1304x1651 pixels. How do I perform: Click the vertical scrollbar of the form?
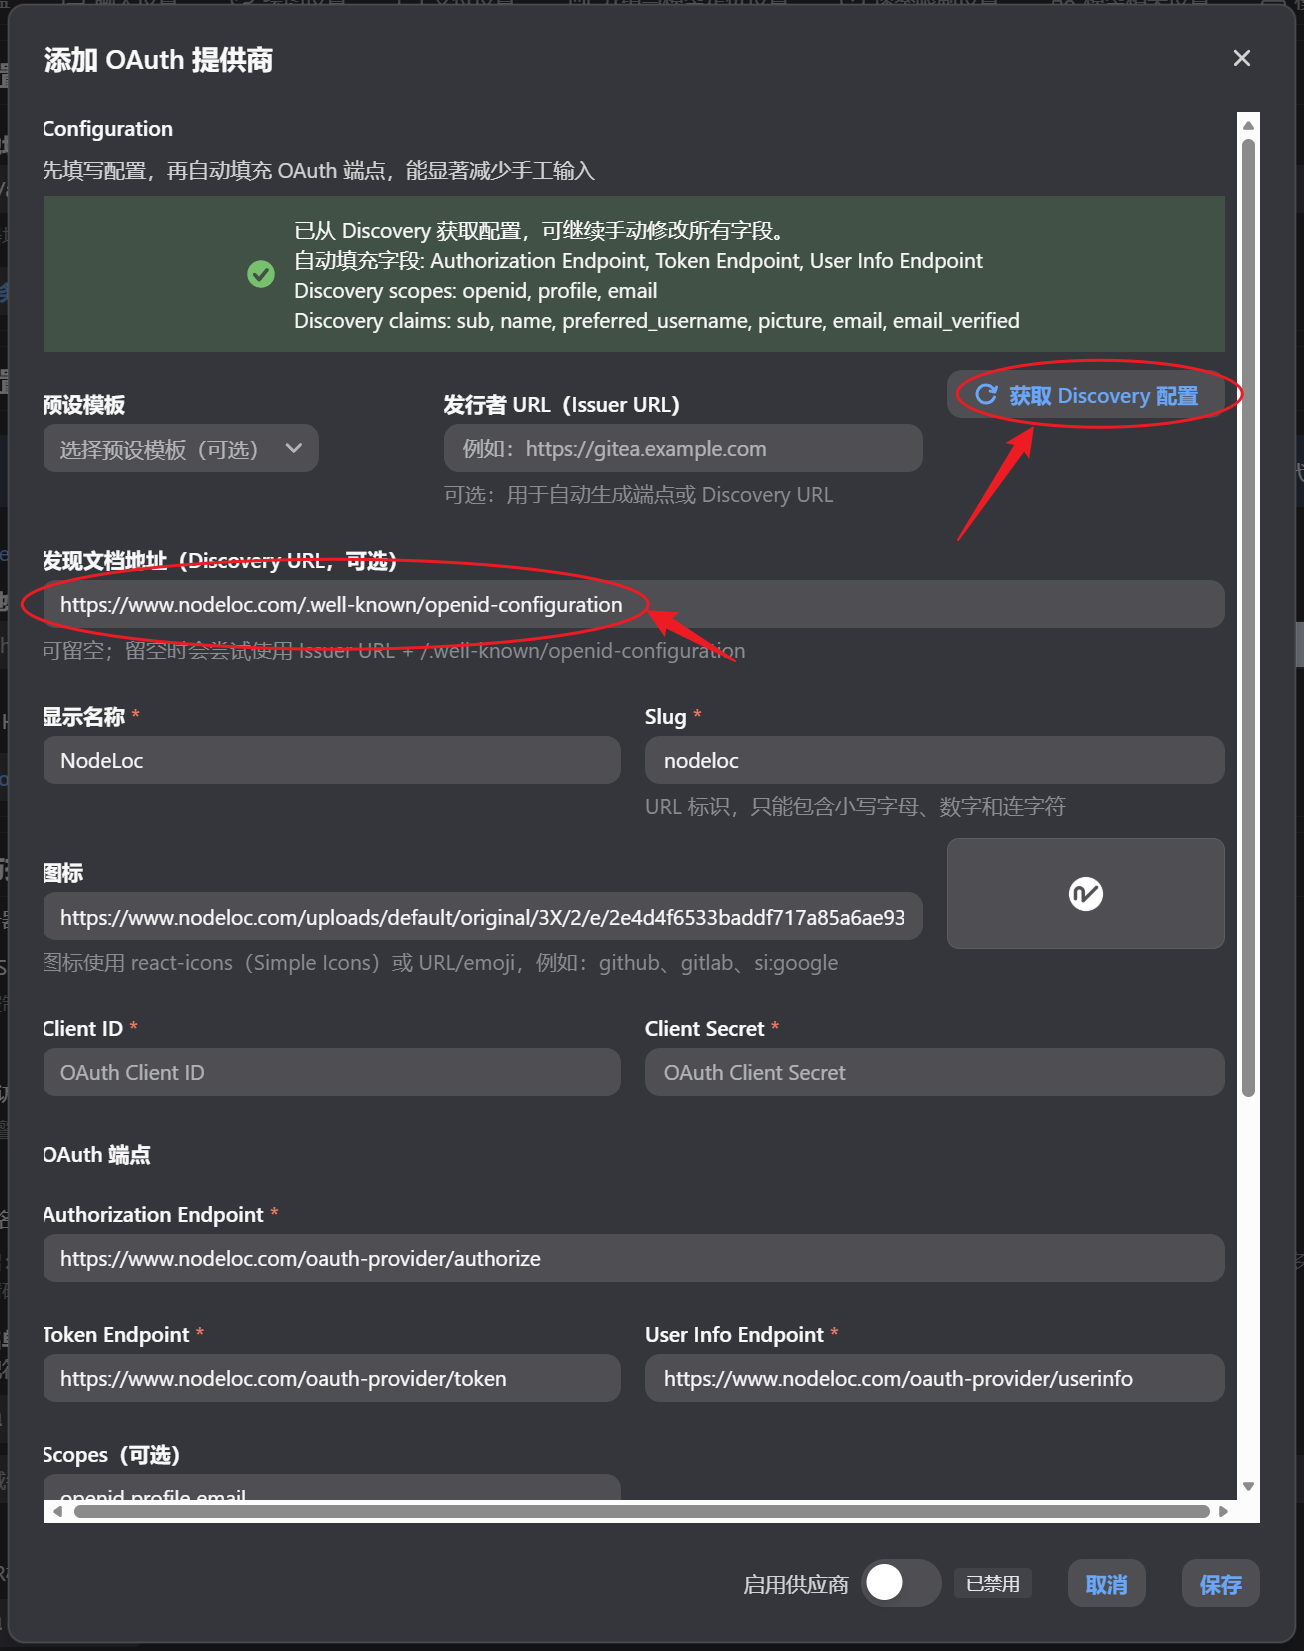pos(1248,617)
